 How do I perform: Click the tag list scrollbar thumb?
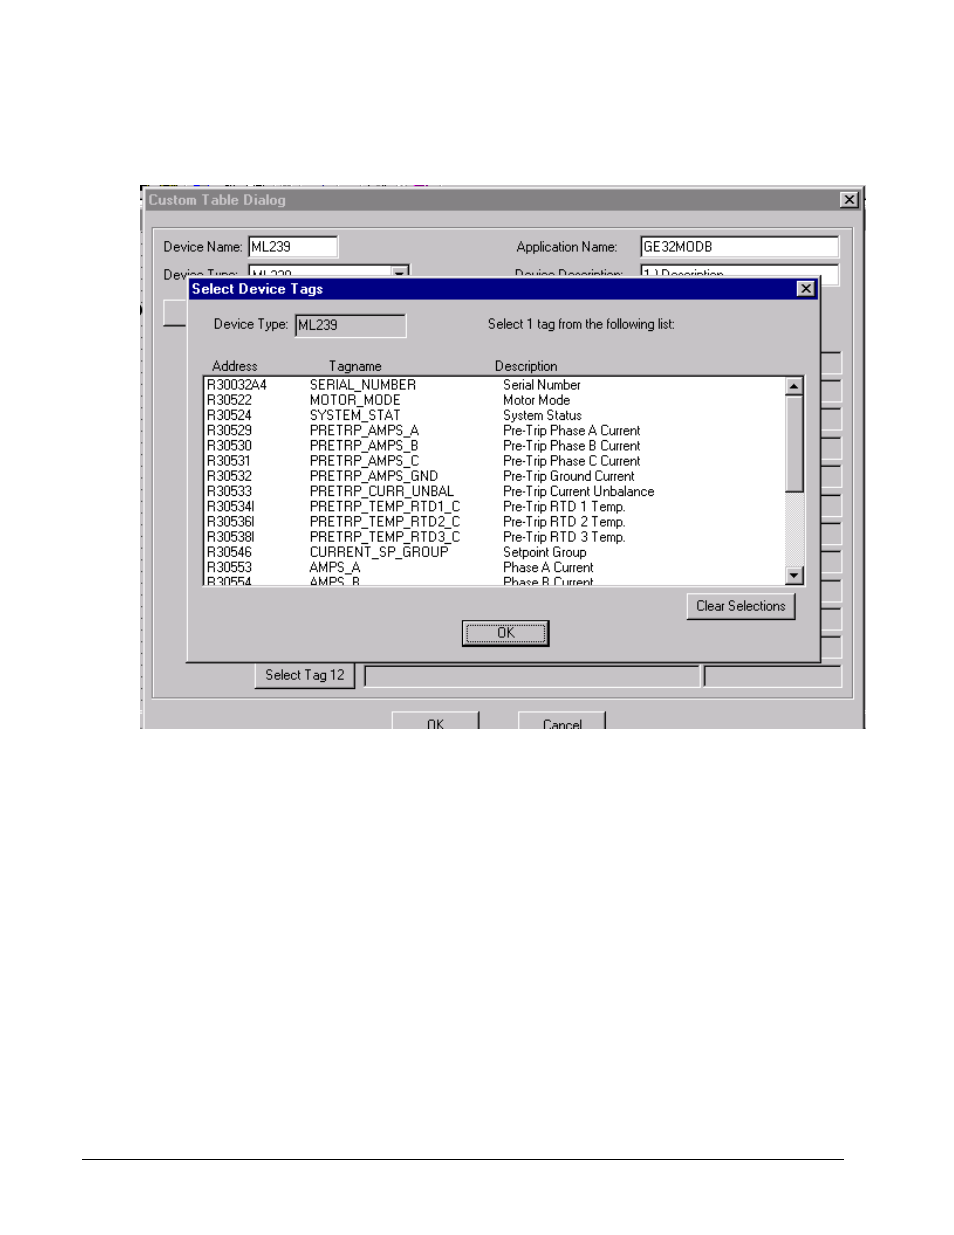pos(794,444)
